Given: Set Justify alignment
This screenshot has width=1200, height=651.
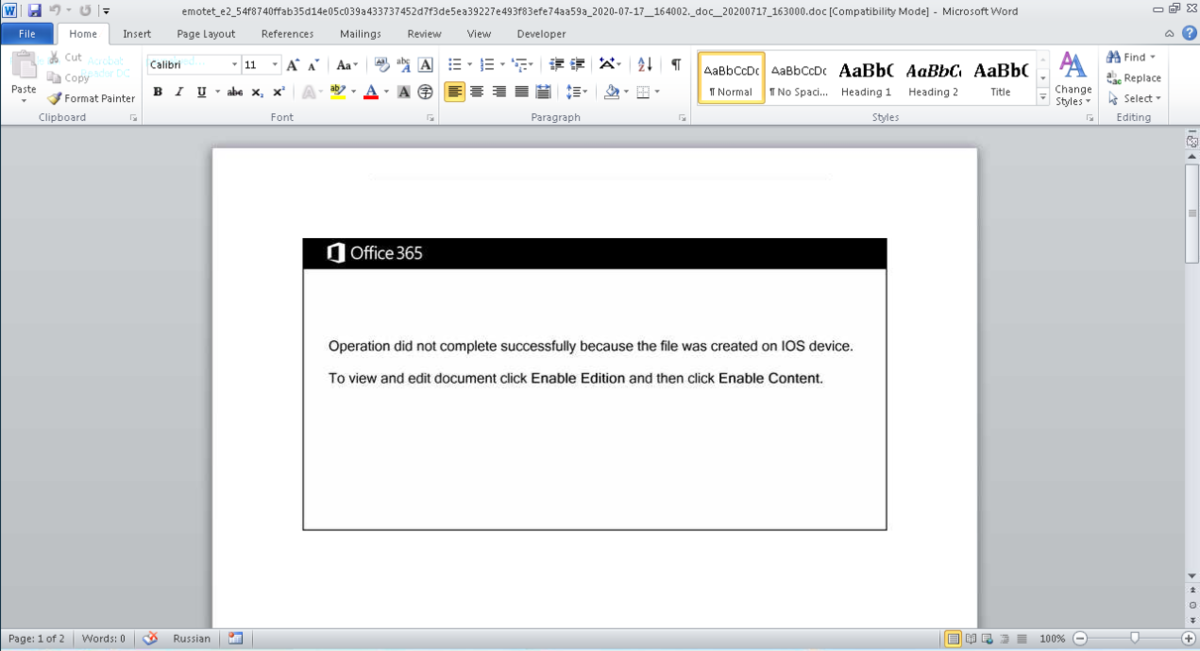Looking at the screenshot, I should (520, 92).
